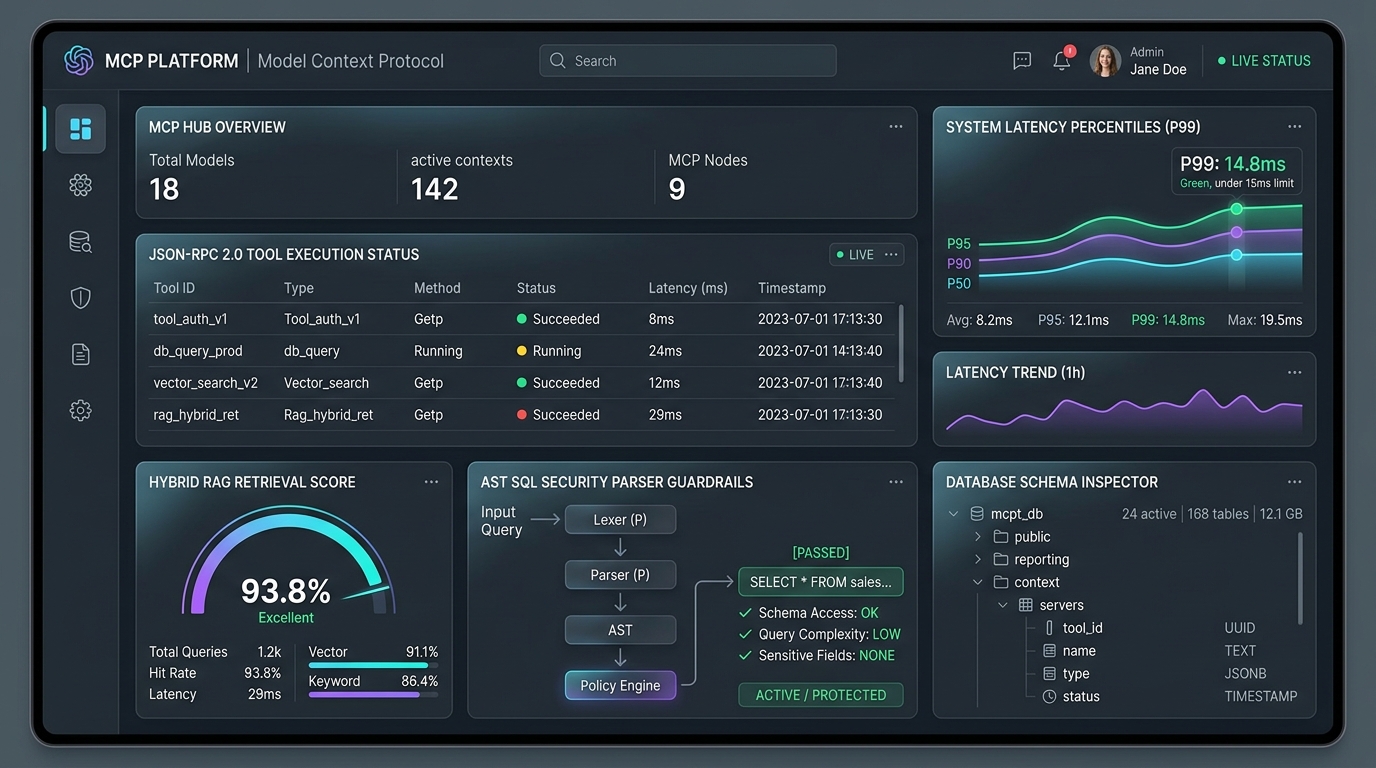Viewport: 1376px width, 768px height.
Task: Open the chat messages icon in the header
Action: tap(1022, 61)
